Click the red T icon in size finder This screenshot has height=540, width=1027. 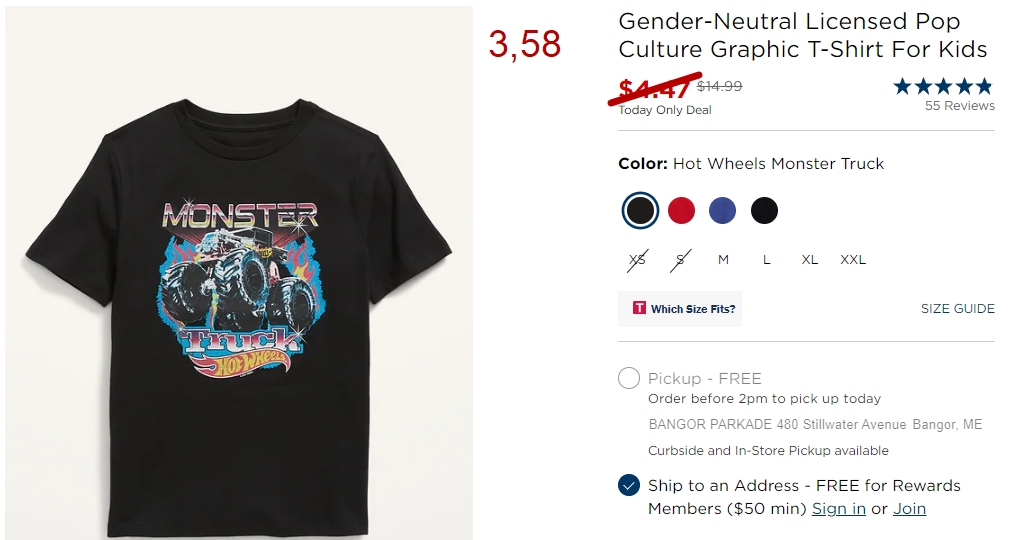tap(639, 308)
